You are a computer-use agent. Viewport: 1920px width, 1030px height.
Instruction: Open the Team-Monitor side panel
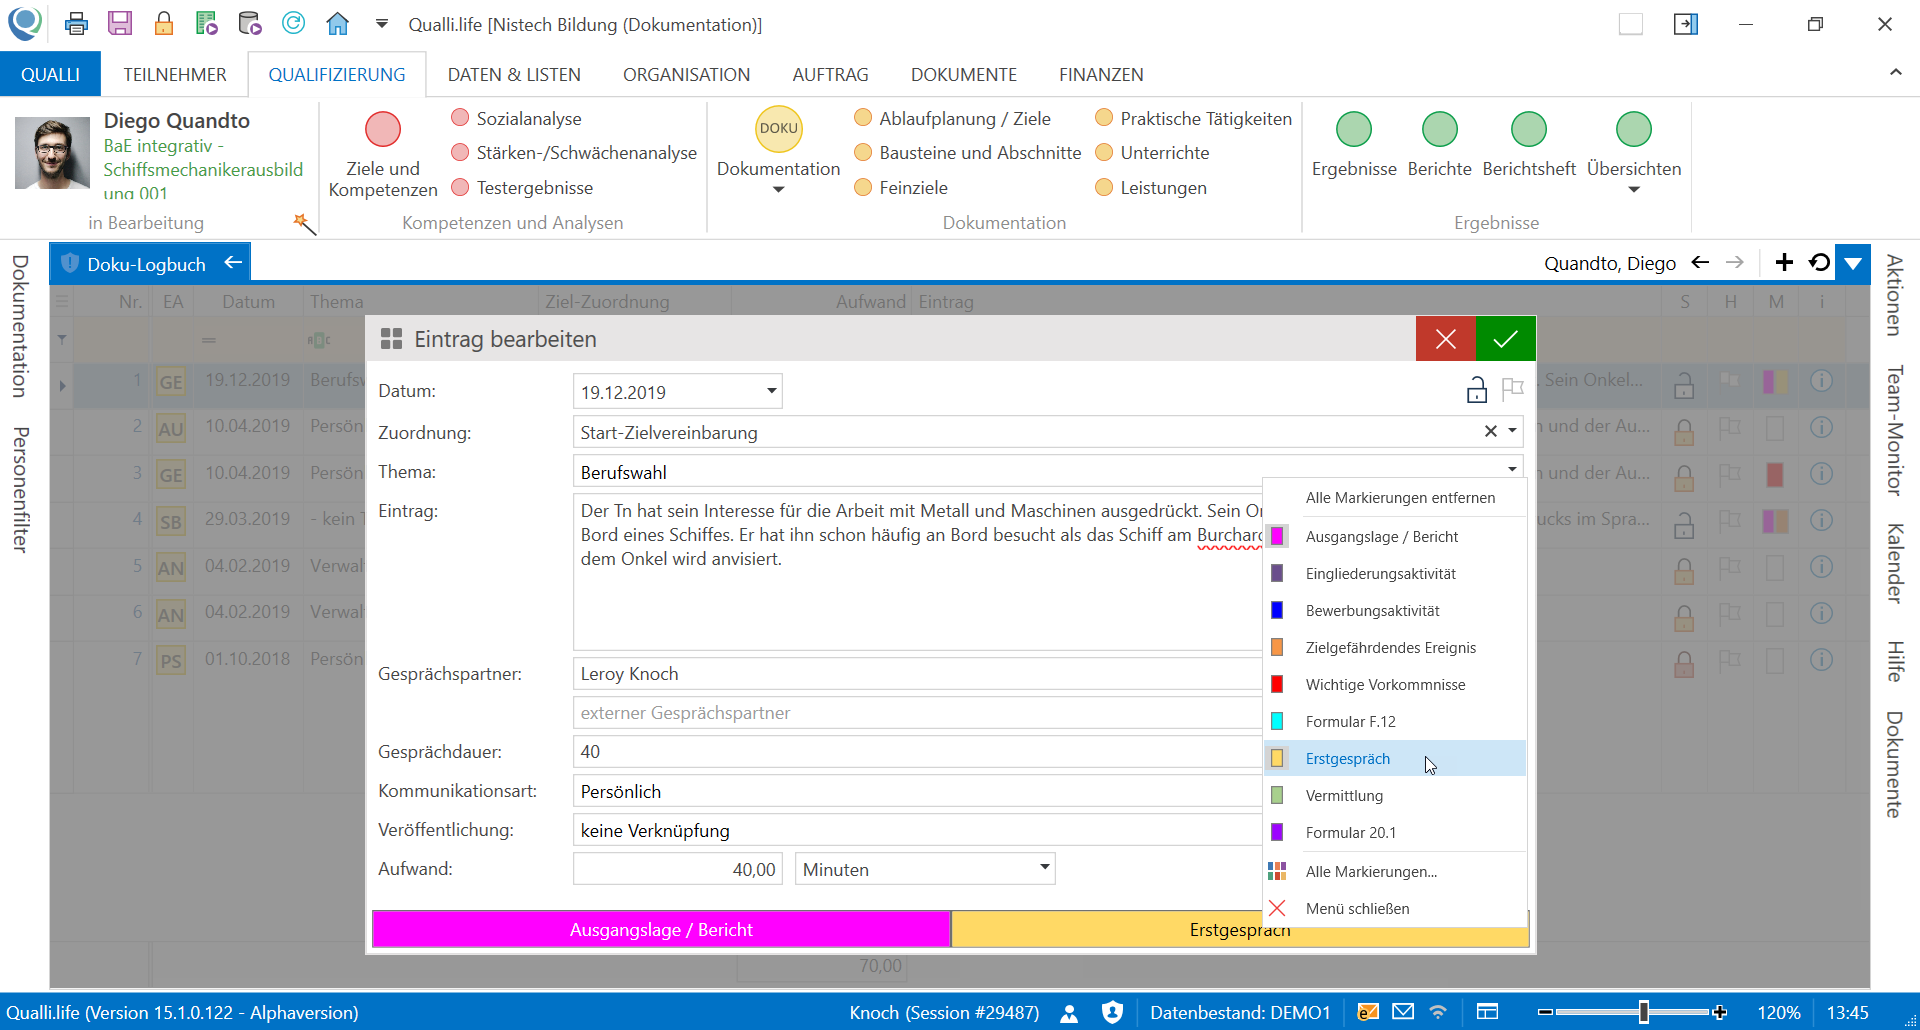pos(1894,431)
